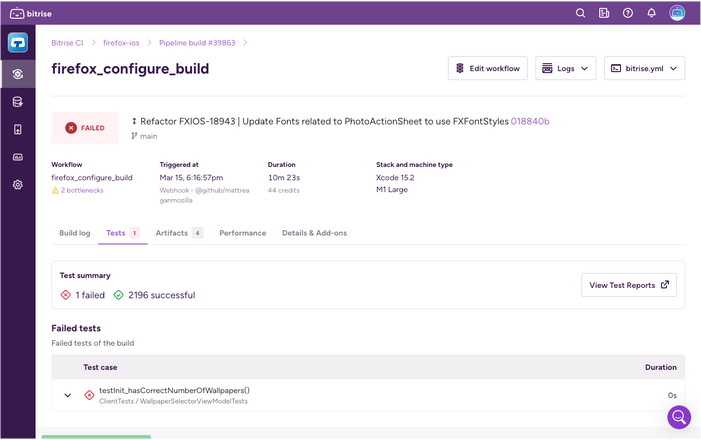Image resolution: width=701 pixels, height=440 pixels.
Task: Click the firefox_configure_build page title
Action: (x=130, y=68)
